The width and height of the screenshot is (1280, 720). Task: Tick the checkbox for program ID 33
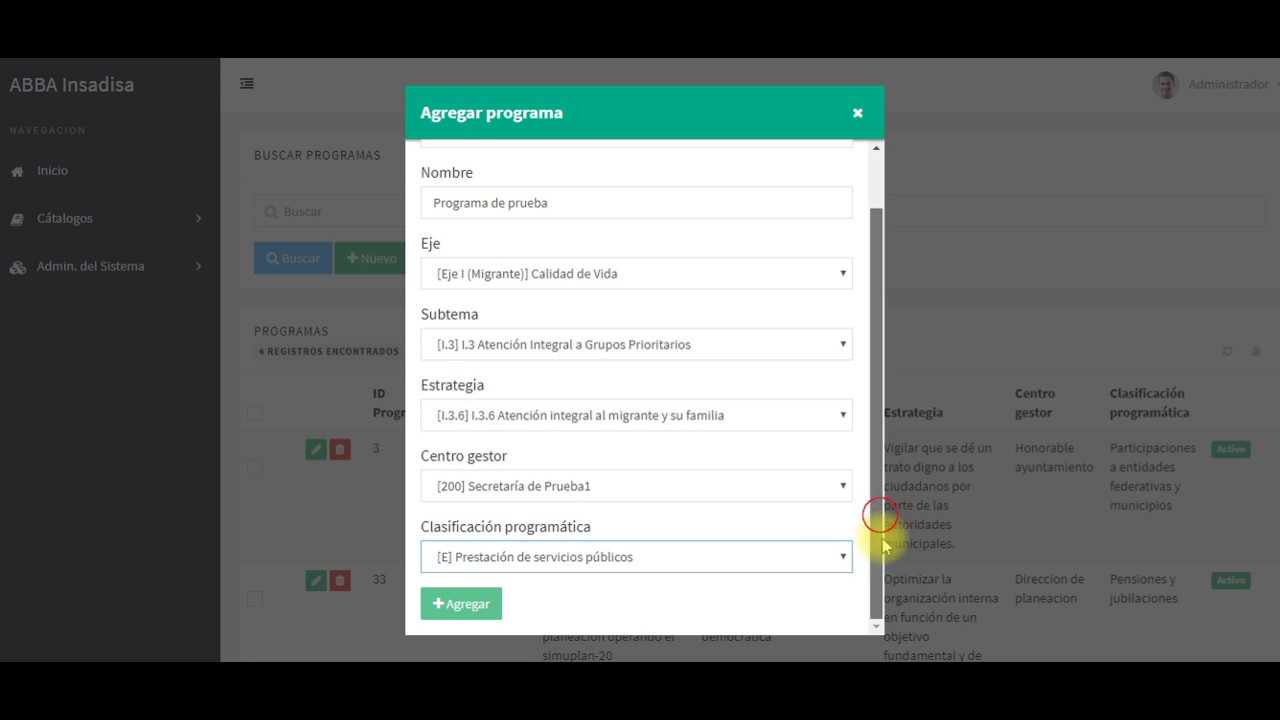pos(255,598)
